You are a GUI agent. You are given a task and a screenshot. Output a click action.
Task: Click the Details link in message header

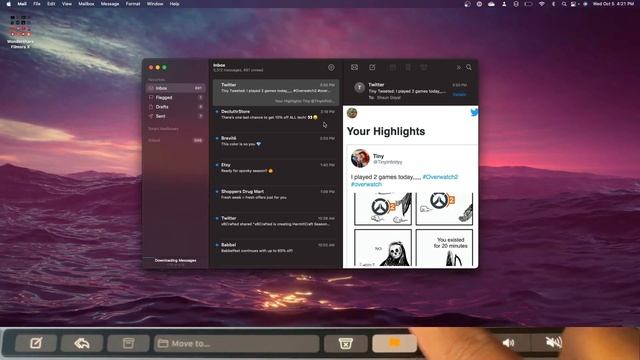(x=459, y=94)
